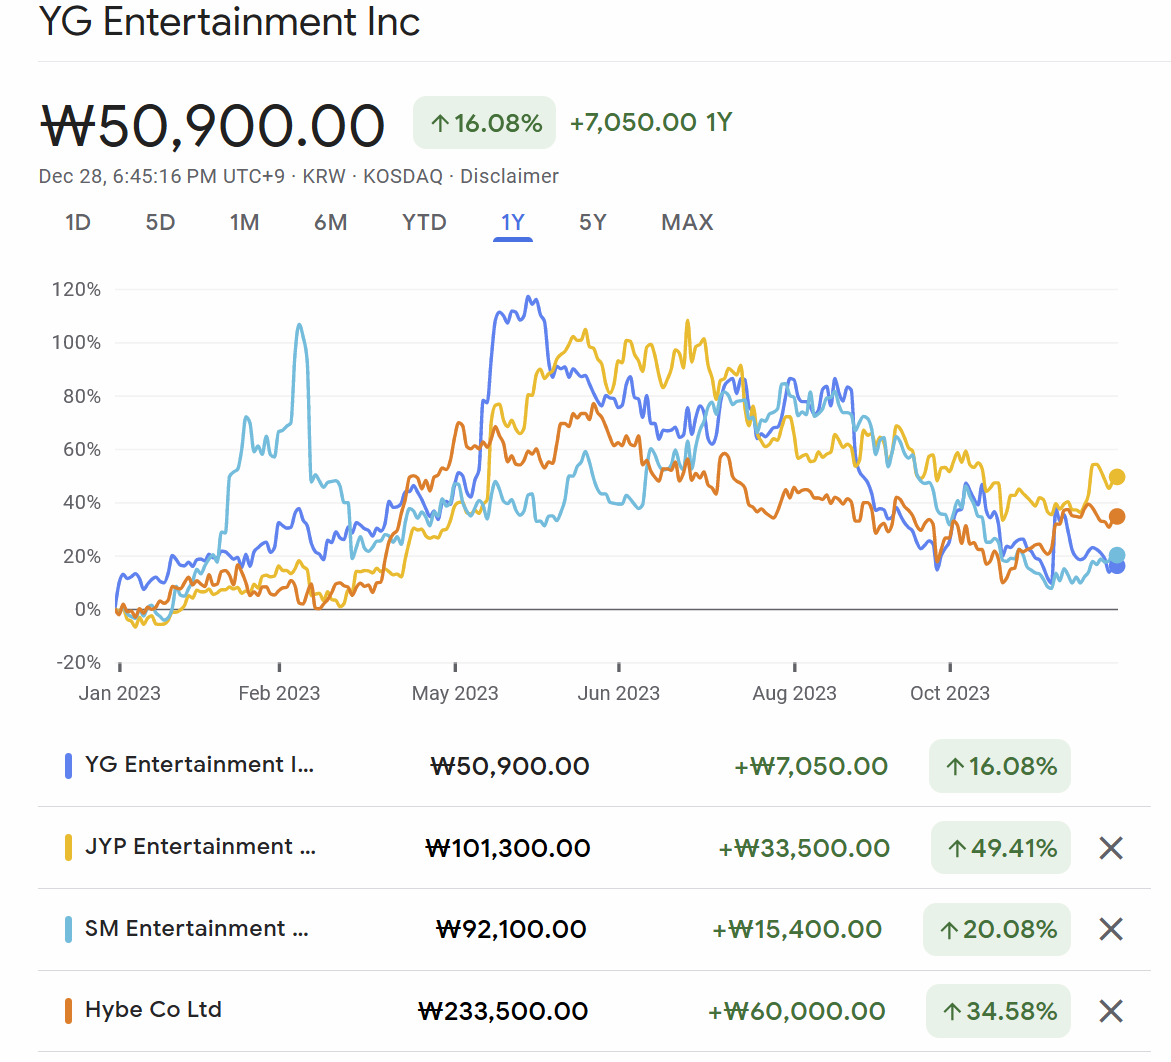Screen dimensions: 1171x1062
Task: Open the MAX time range
Action: [687, 222]
